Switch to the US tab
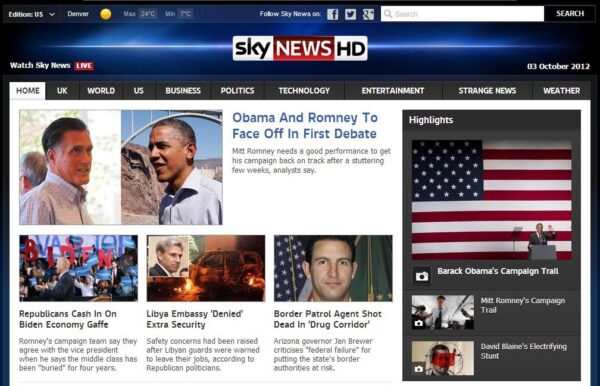This screenshot has width=600, height=386. 139,91
